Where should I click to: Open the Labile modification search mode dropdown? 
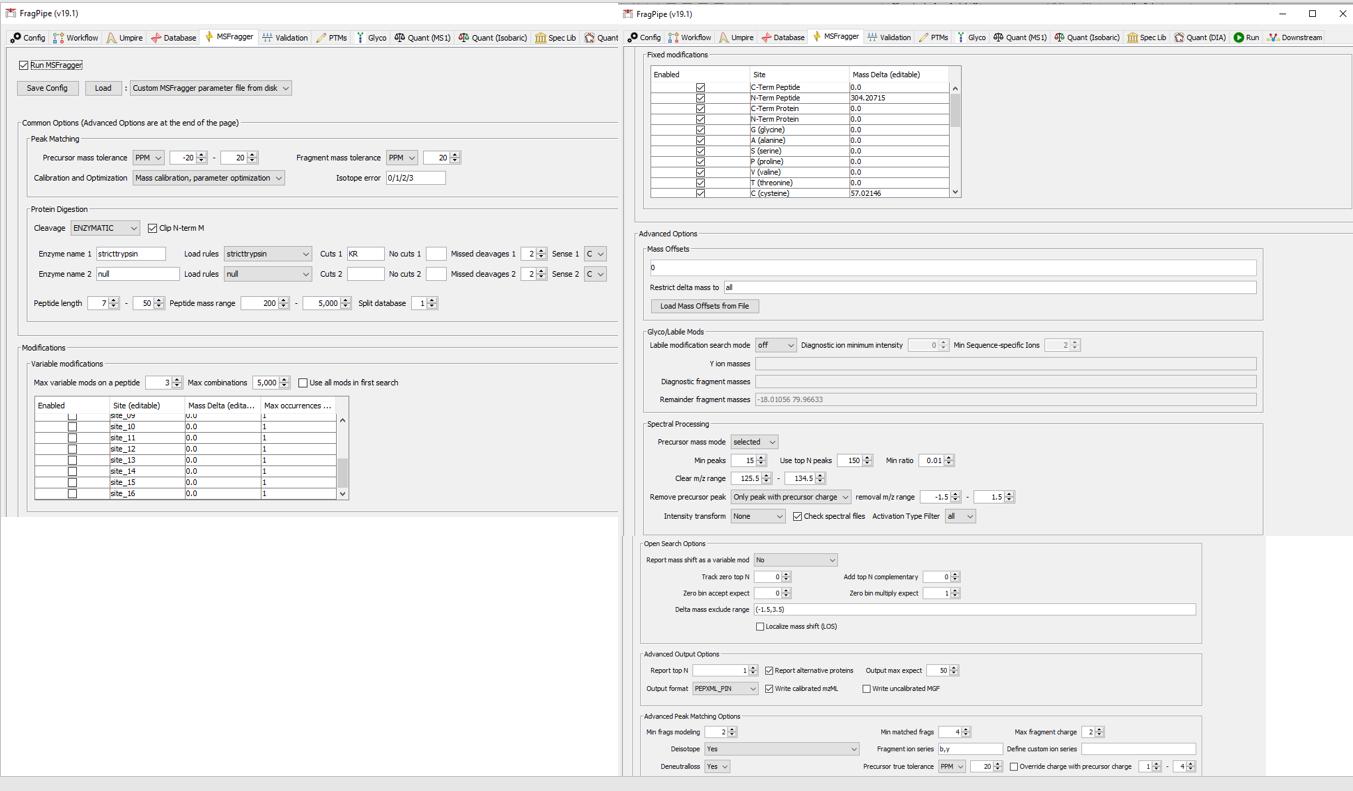775,344
